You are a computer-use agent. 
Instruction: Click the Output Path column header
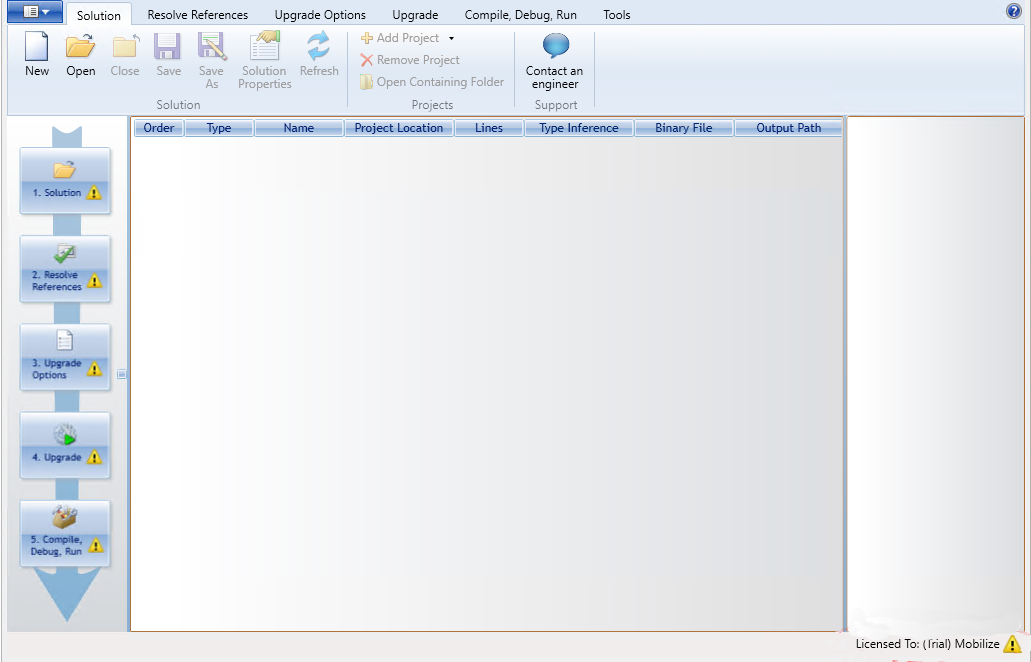coord(788,128)
